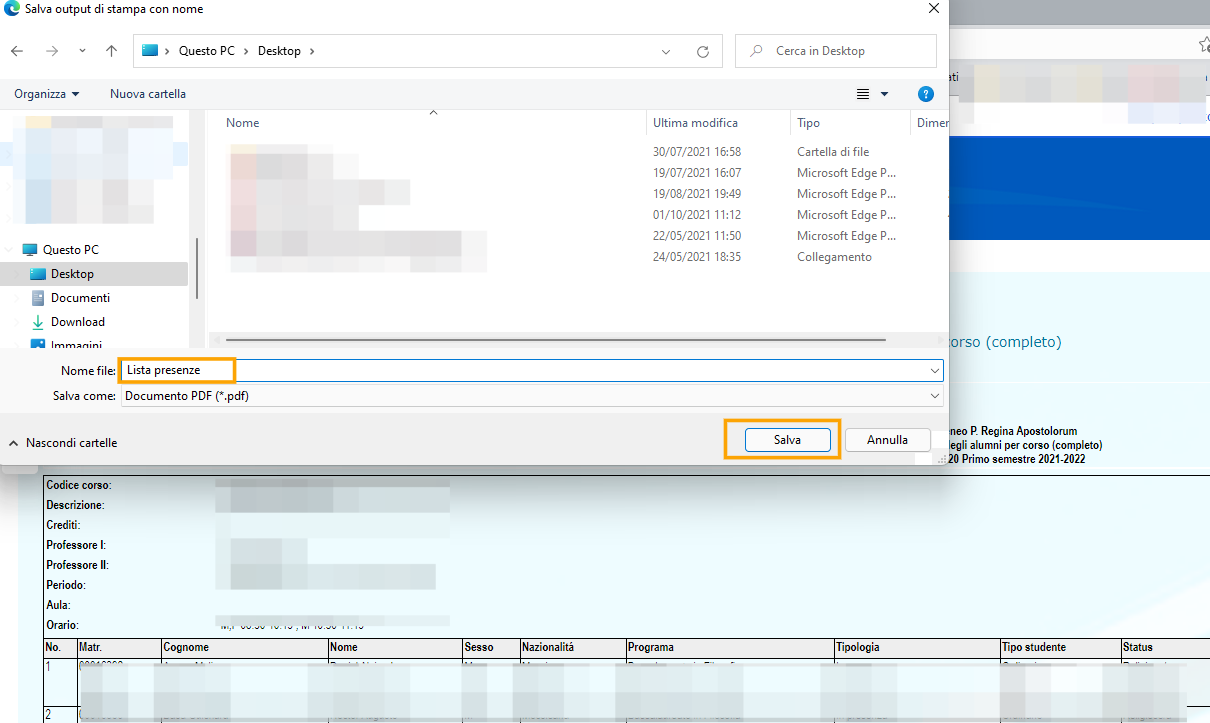
Task: Click the Annulla button
Action: [887, 440]
